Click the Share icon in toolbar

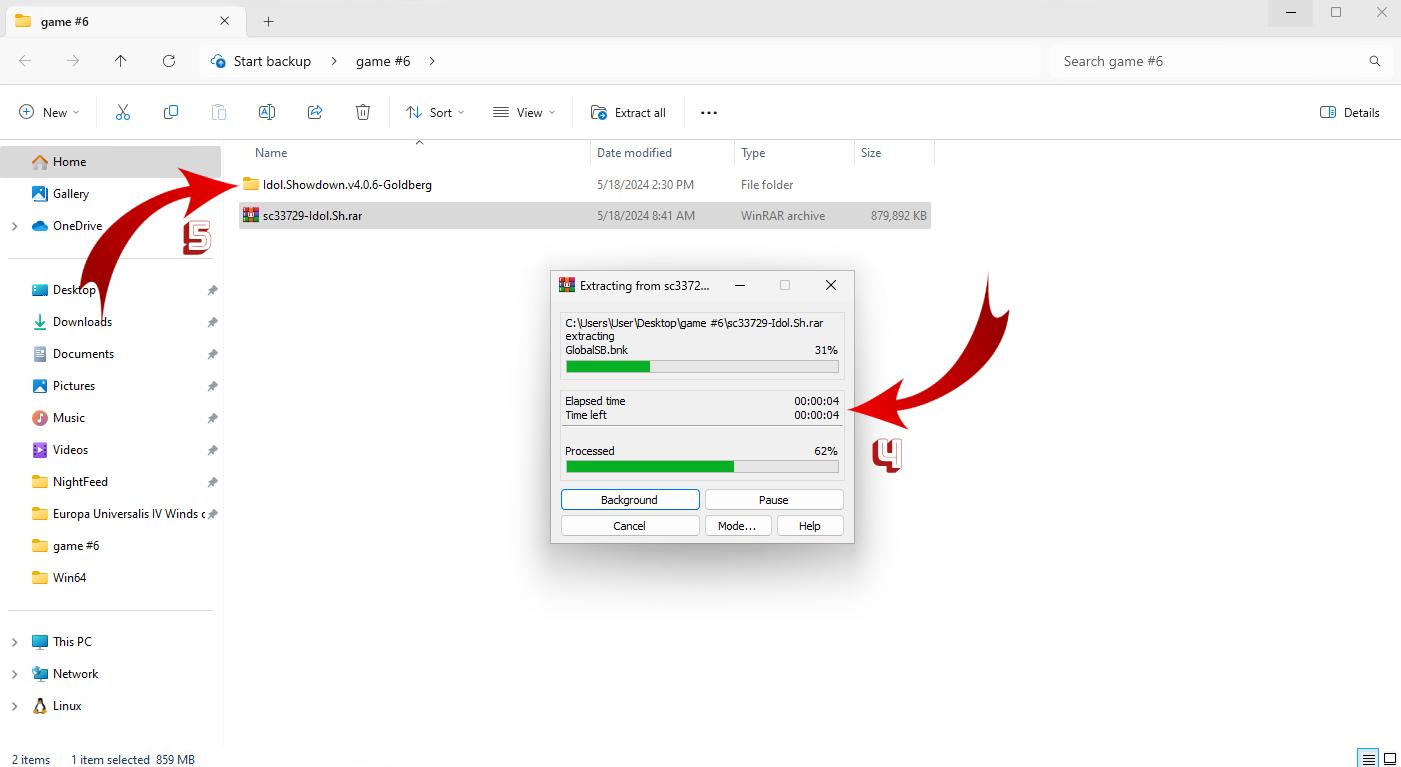tap(315, 113)
